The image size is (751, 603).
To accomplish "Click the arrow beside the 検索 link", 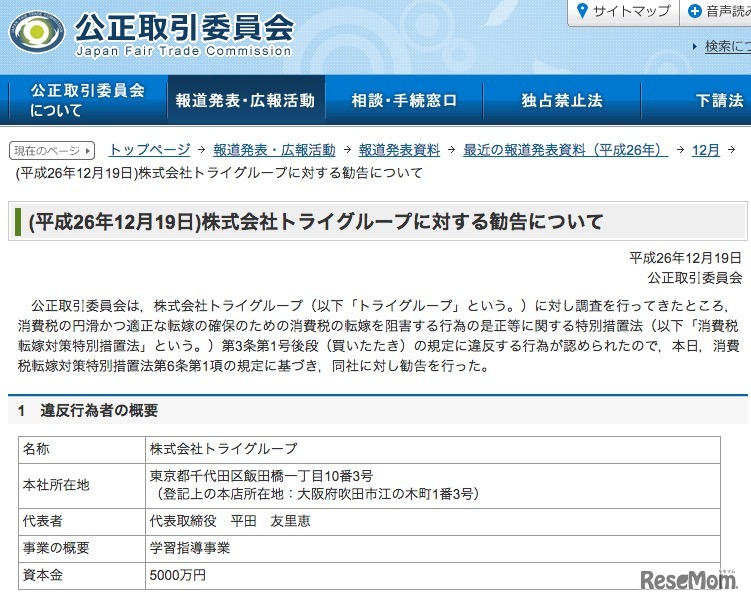I will [x=695, y=46].
